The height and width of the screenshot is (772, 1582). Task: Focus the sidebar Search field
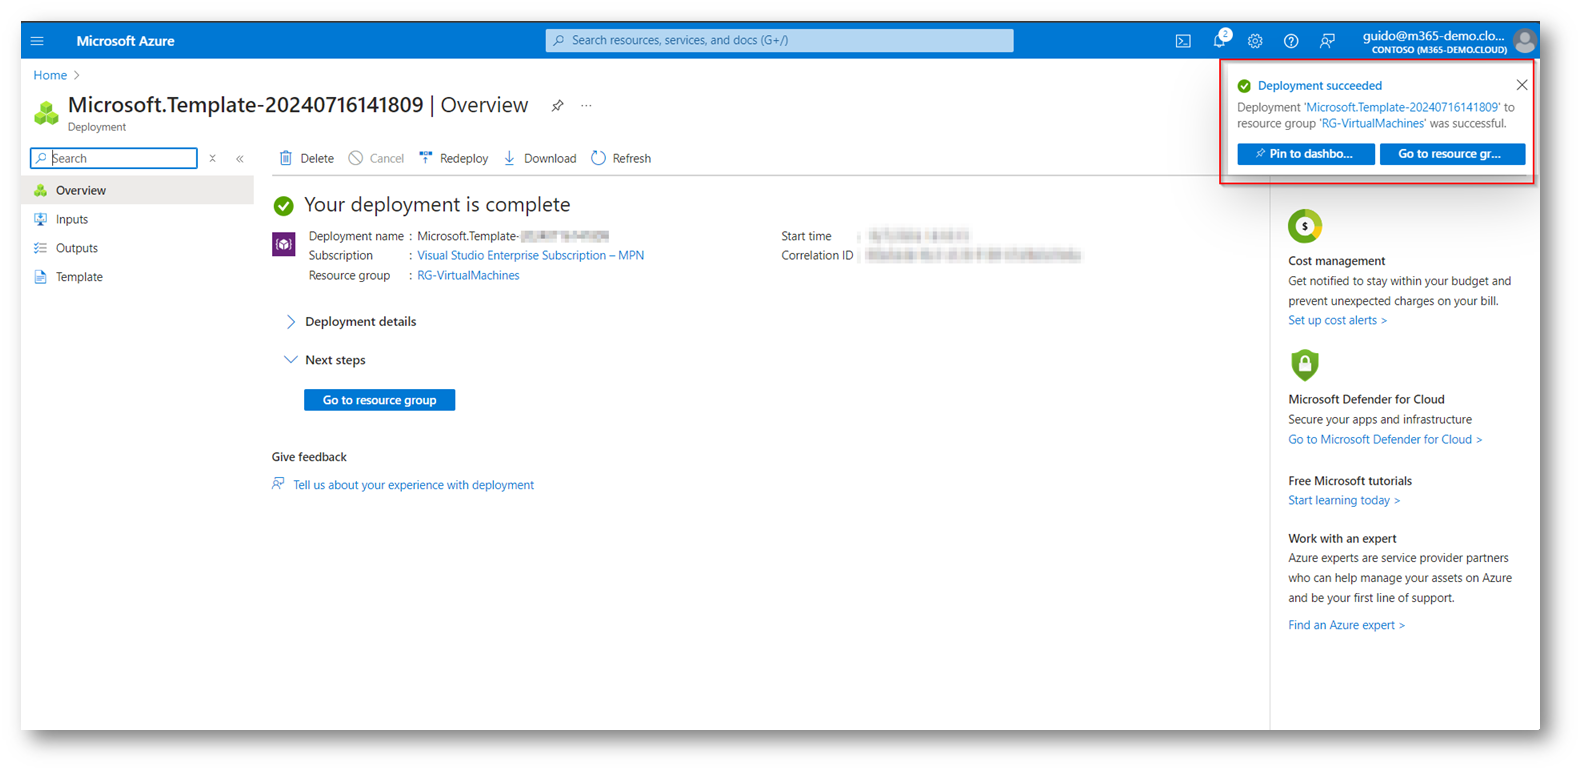click(x=114, y=158)
